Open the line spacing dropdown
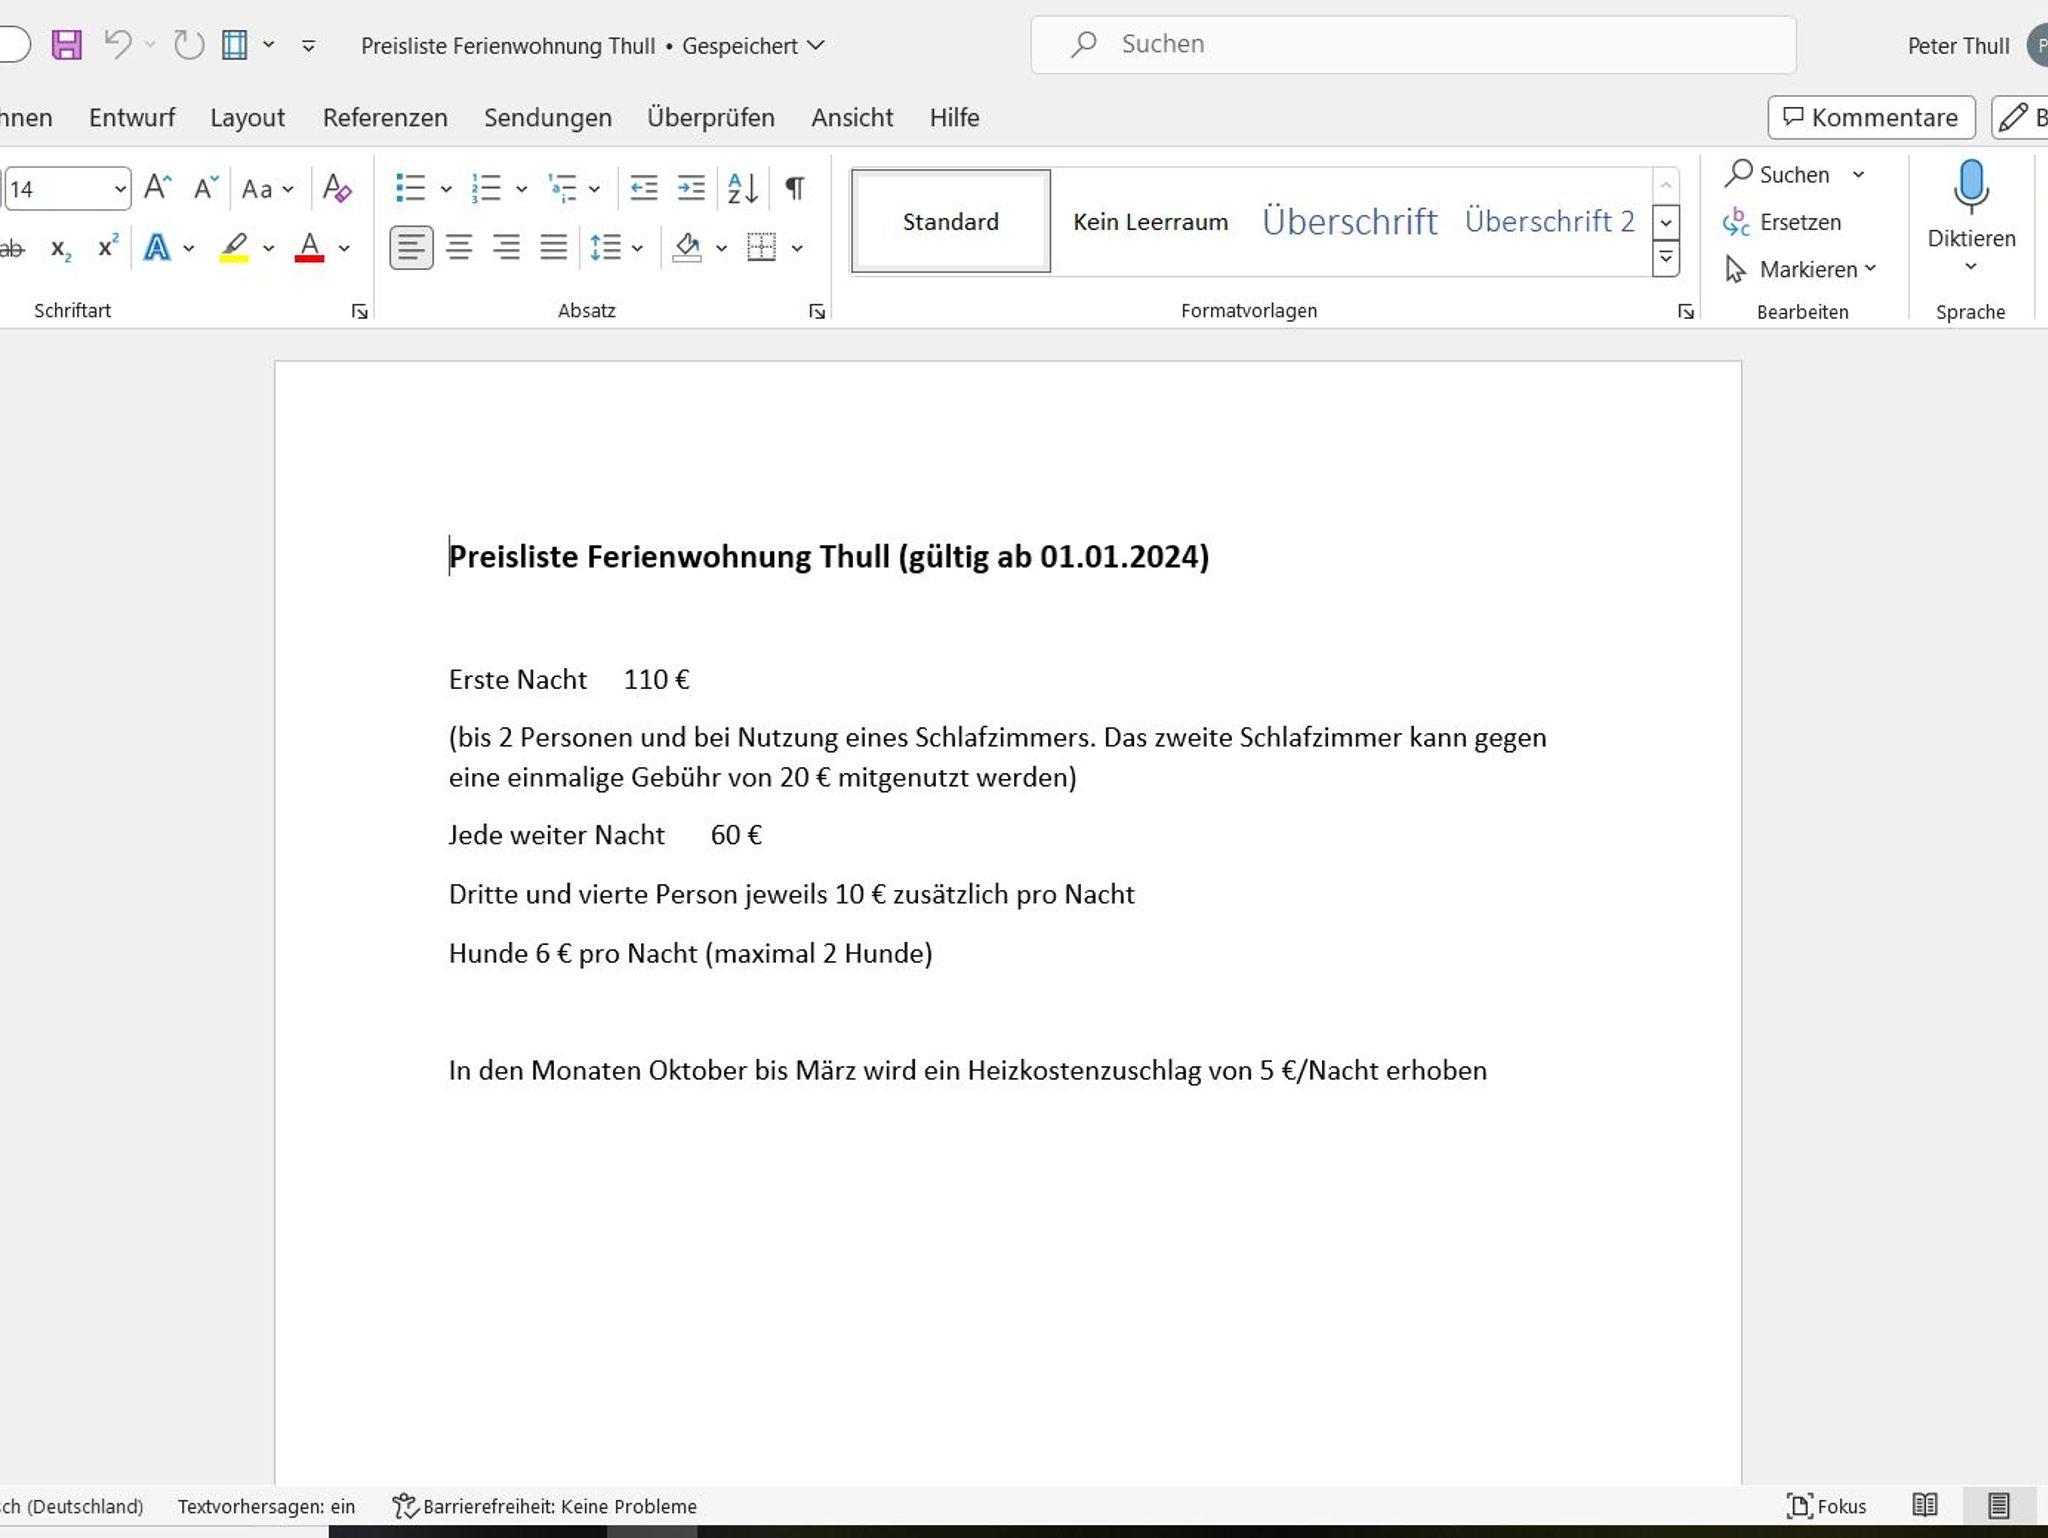The width and height of the screenshot is (2048, 1538). pos(638,248)
